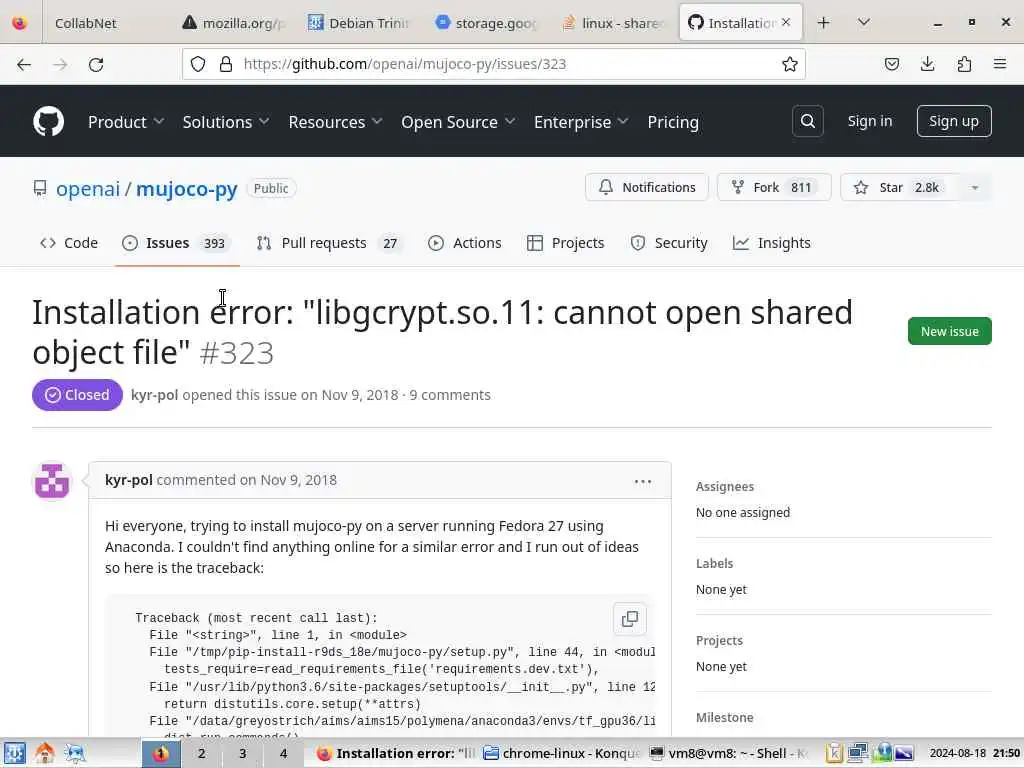Viewport: 1024px width, 768px height.
Task: Switch to the Security tab
Action: click(x=669, y=243)
